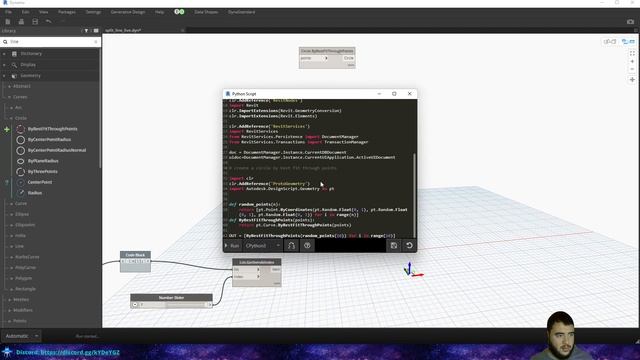Click the Code Block node header
The height and width of the screenshot is (360, 640).
[x=136, y=255]
